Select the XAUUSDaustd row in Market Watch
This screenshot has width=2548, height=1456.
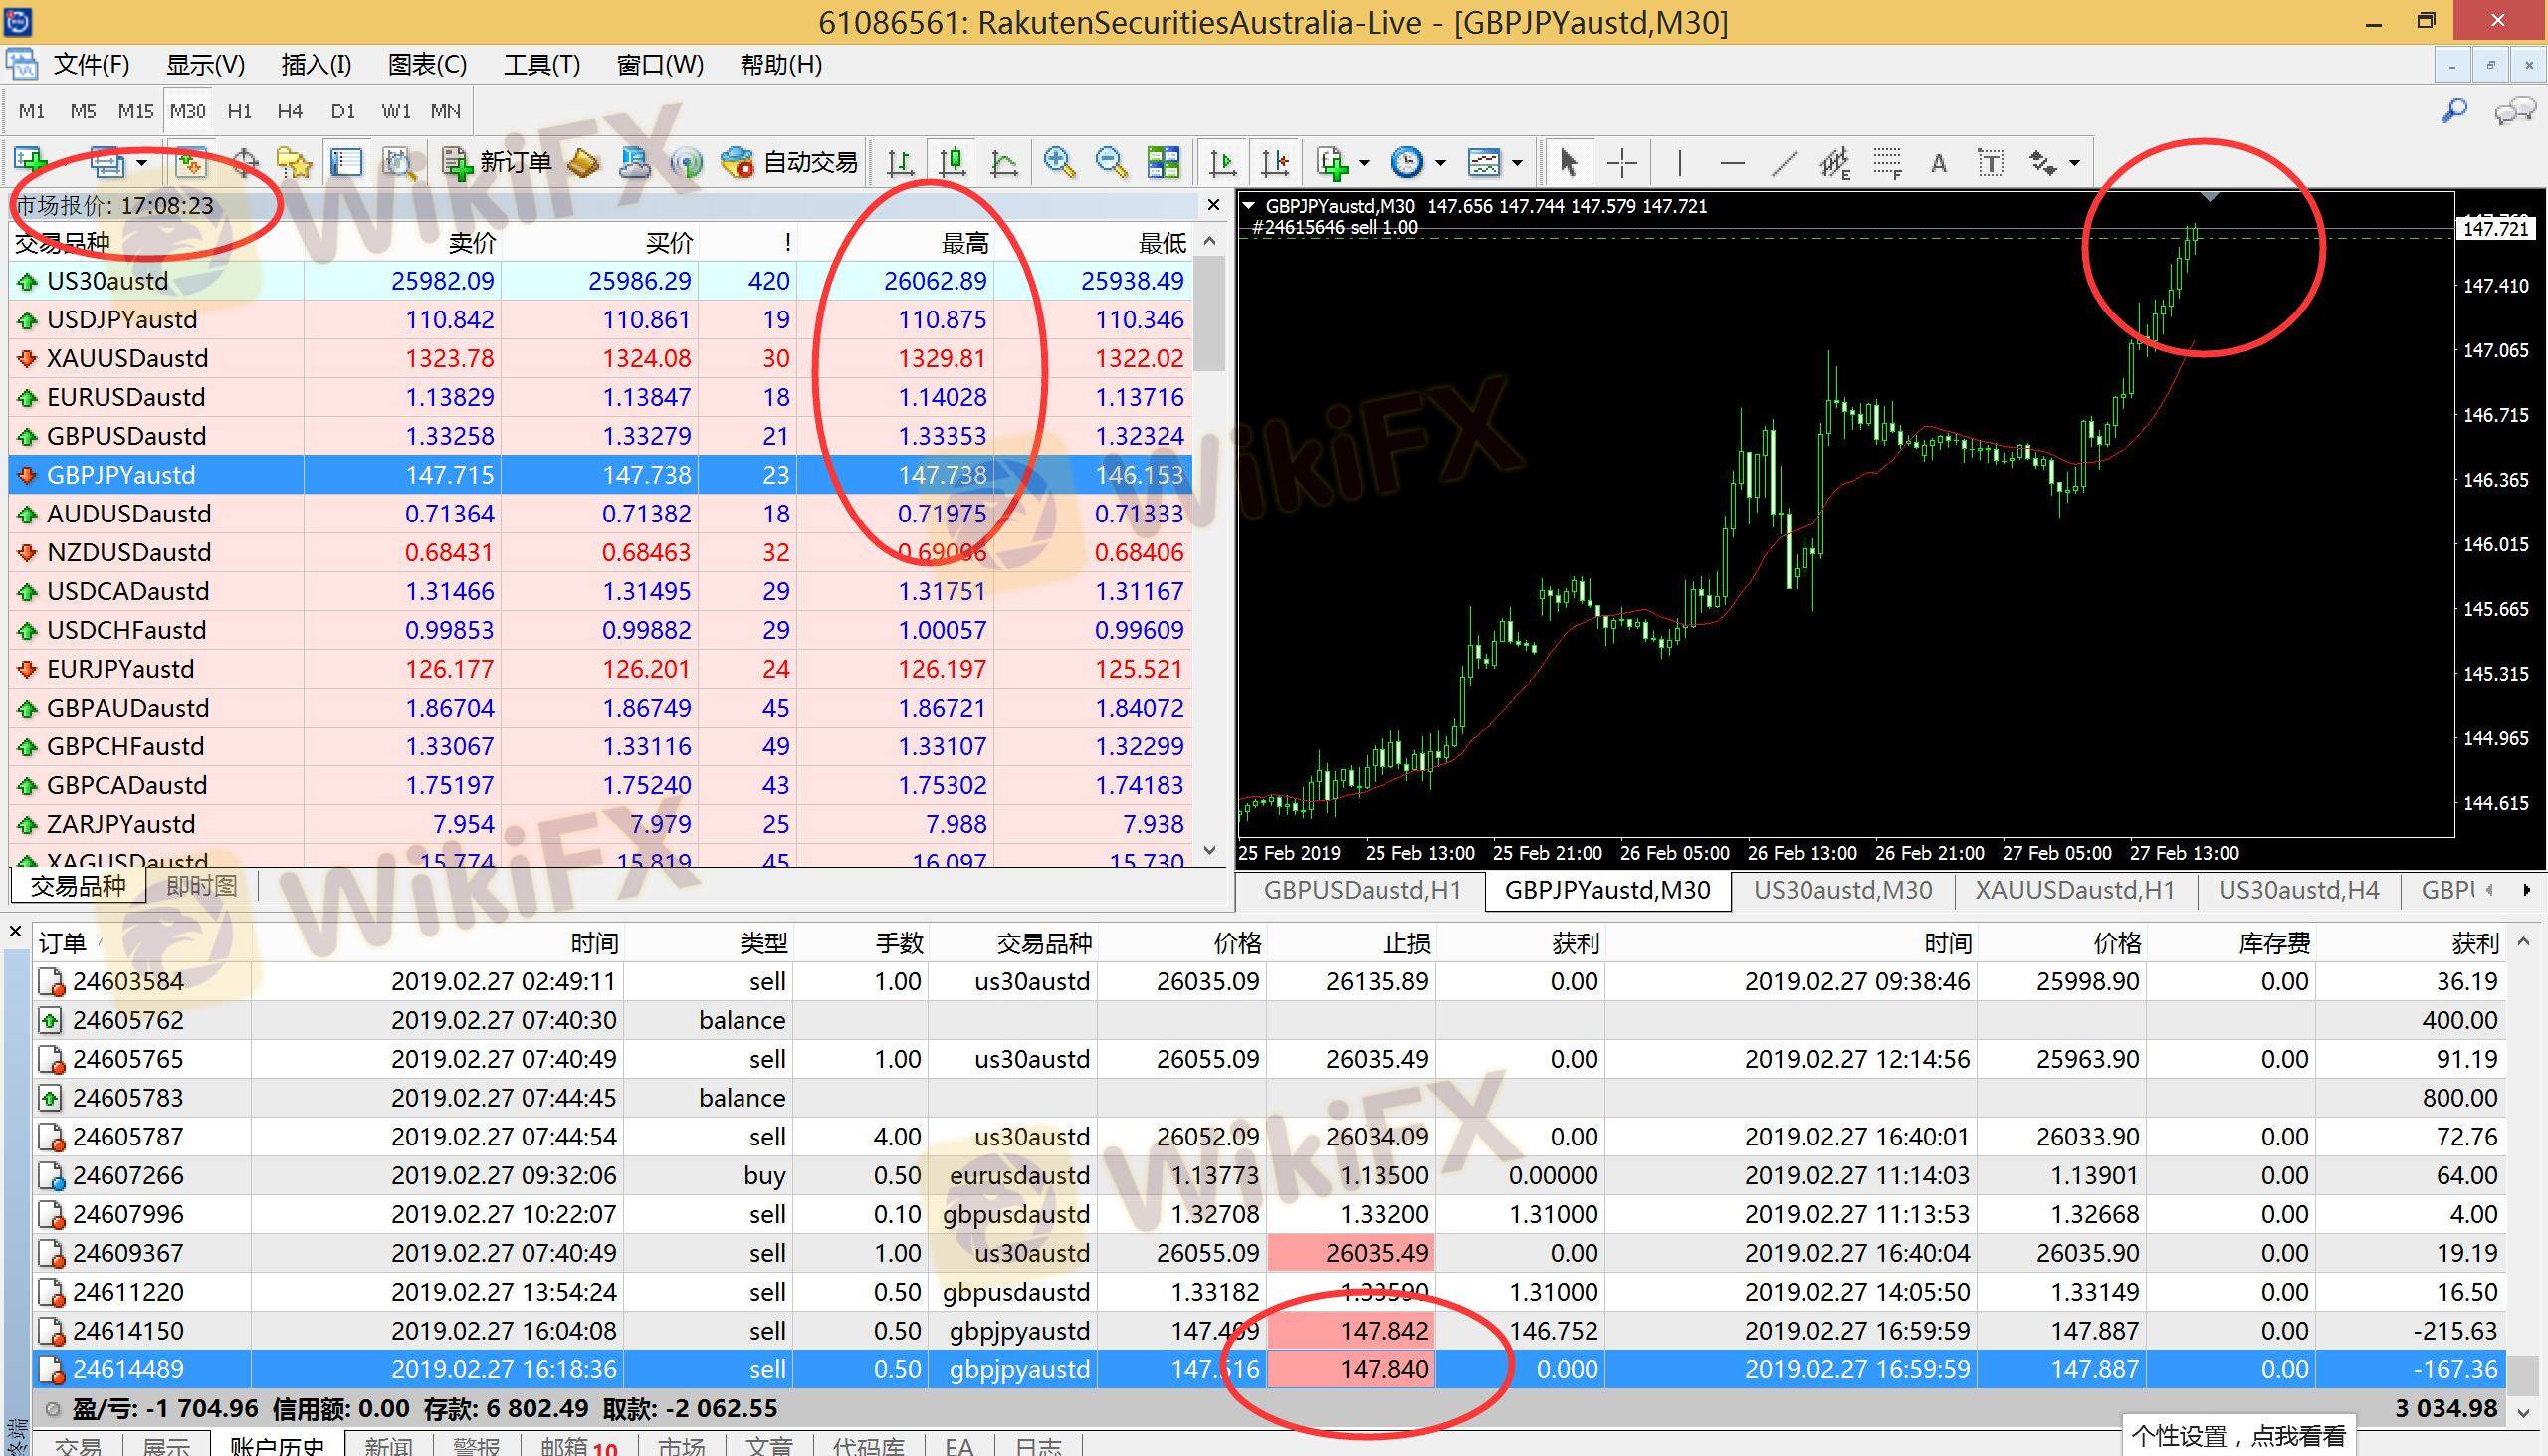tap(600, 358)
